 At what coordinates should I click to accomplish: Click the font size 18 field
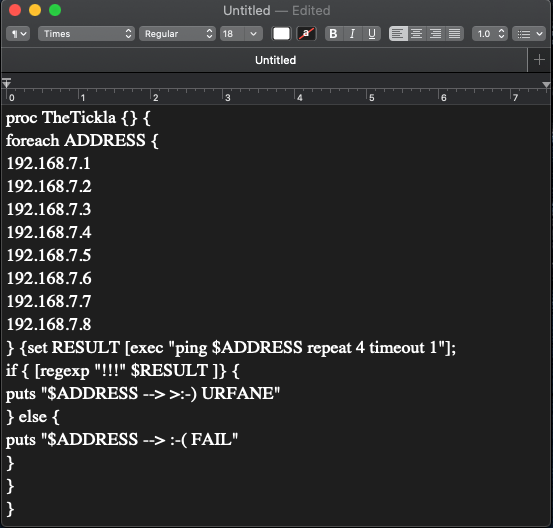click(232, 34)
